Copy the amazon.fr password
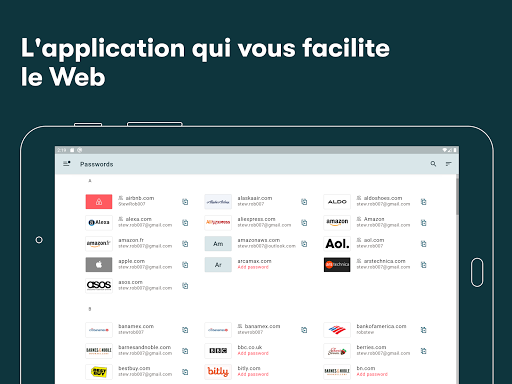This screenshot has width=512, height=384. (x=185, y=244)
